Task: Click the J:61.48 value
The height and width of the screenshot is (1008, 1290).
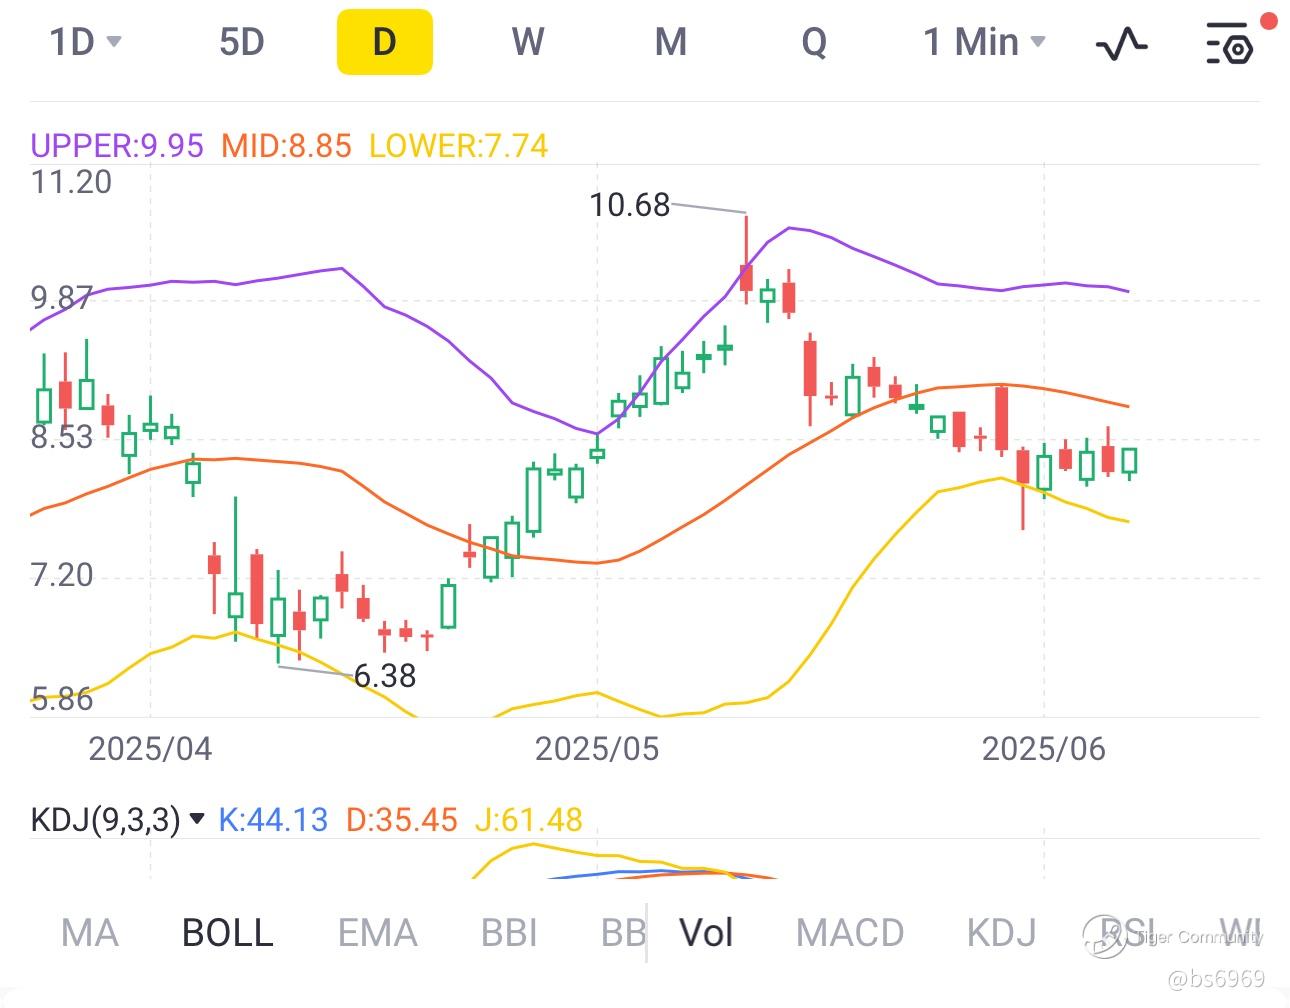Action: point(528,820)
